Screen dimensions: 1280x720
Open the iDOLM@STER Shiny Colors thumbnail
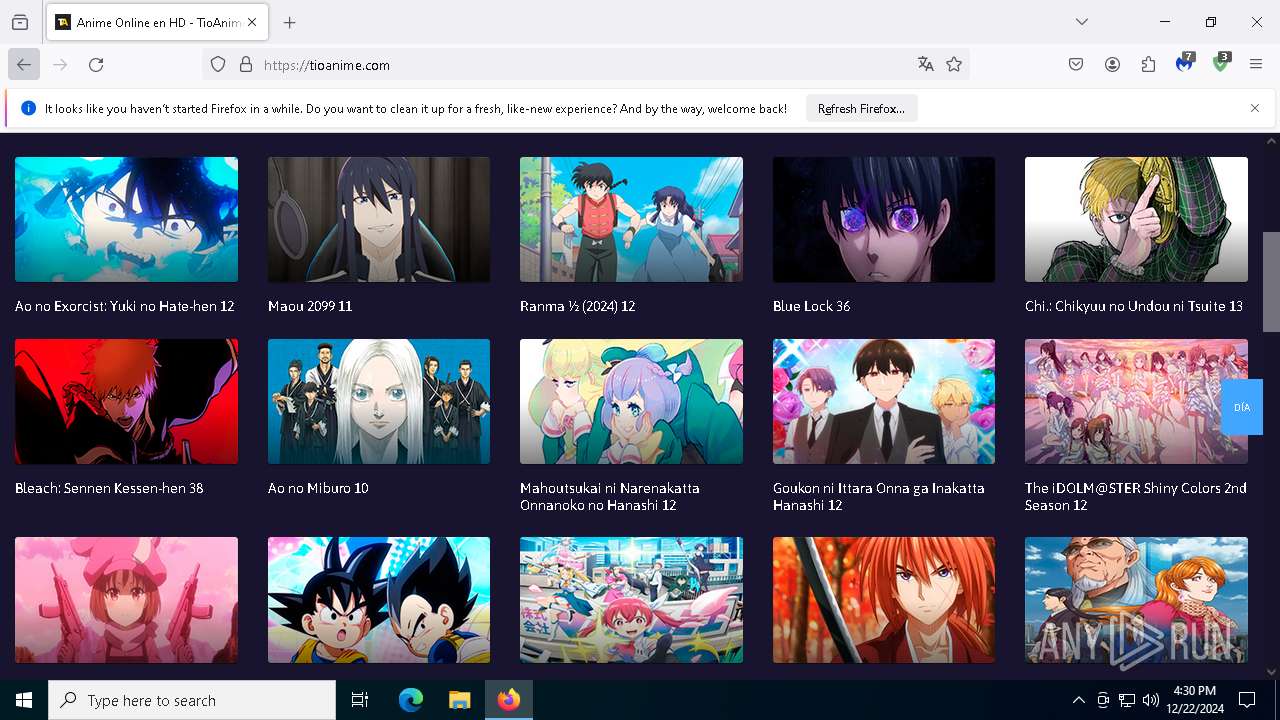pos(1136,401)
